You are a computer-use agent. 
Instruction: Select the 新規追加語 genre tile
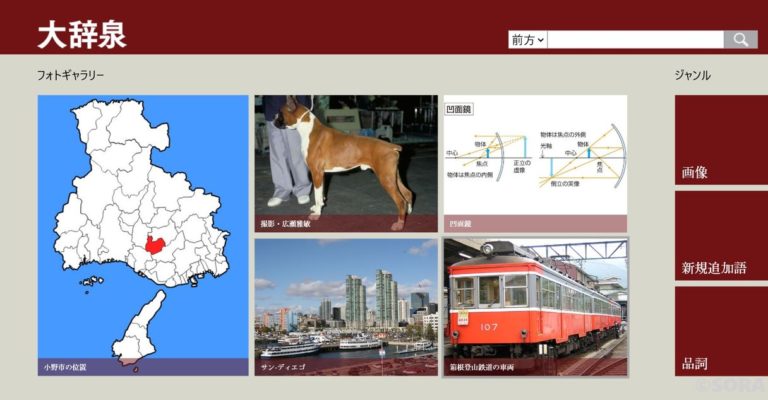coord(721,235)
